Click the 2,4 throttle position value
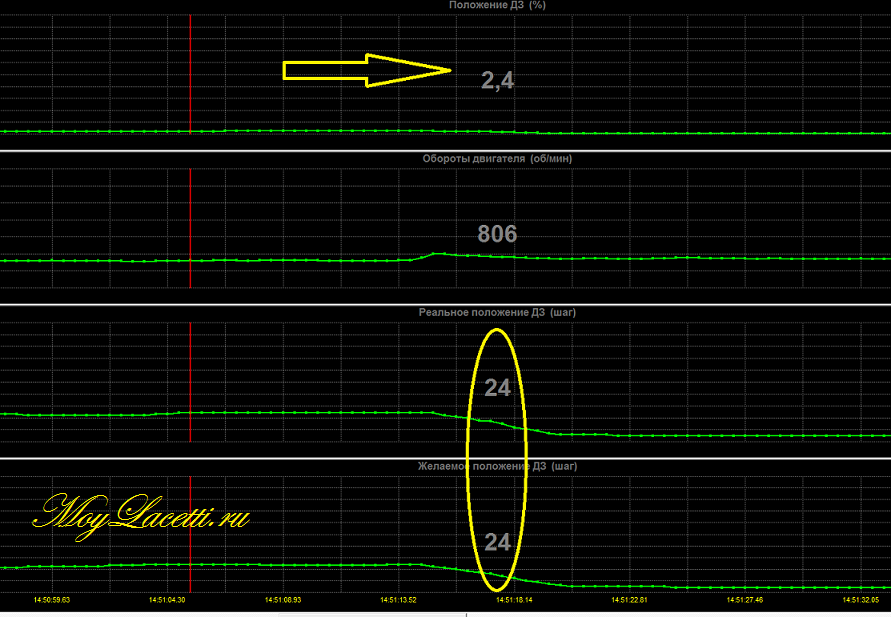Image resolution: width=891 pixels, height=617 pixels. tap(497, 81)
